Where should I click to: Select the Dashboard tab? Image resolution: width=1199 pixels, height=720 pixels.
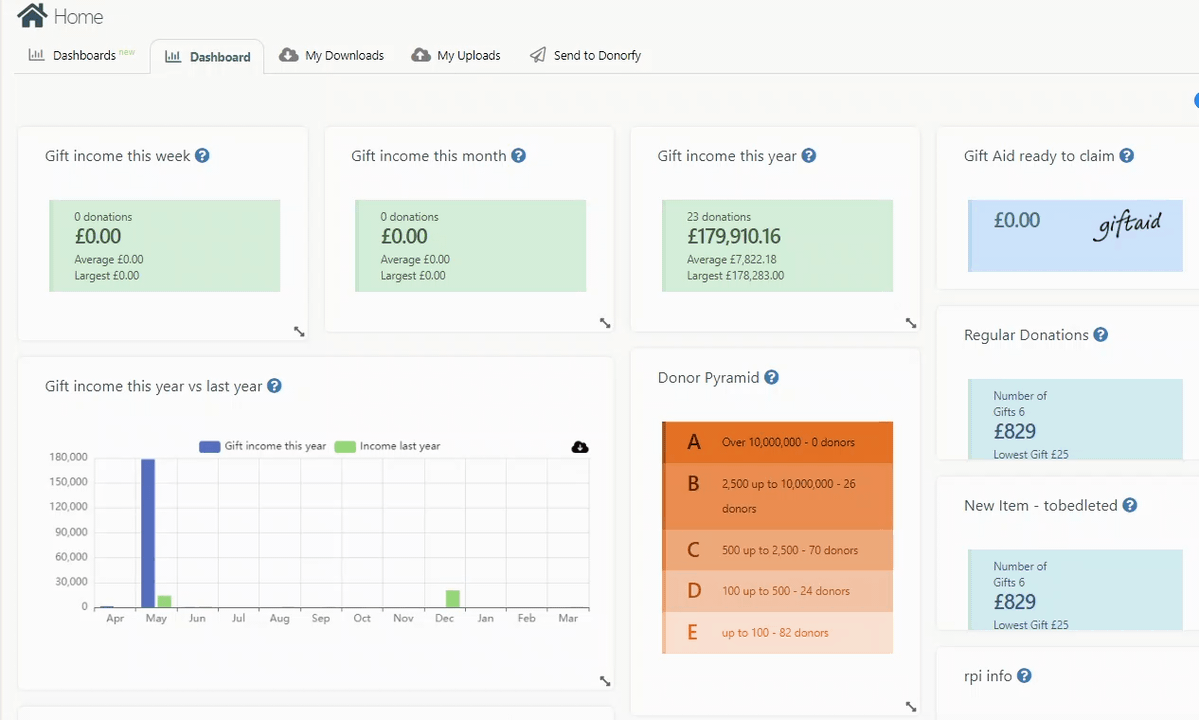coord(207,57)
